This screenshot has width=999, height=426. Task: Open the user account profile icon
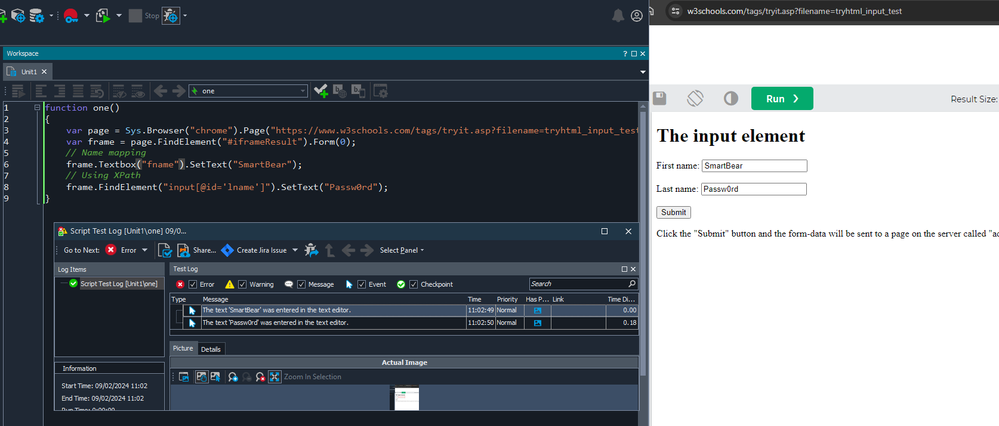tap(636, 16)
